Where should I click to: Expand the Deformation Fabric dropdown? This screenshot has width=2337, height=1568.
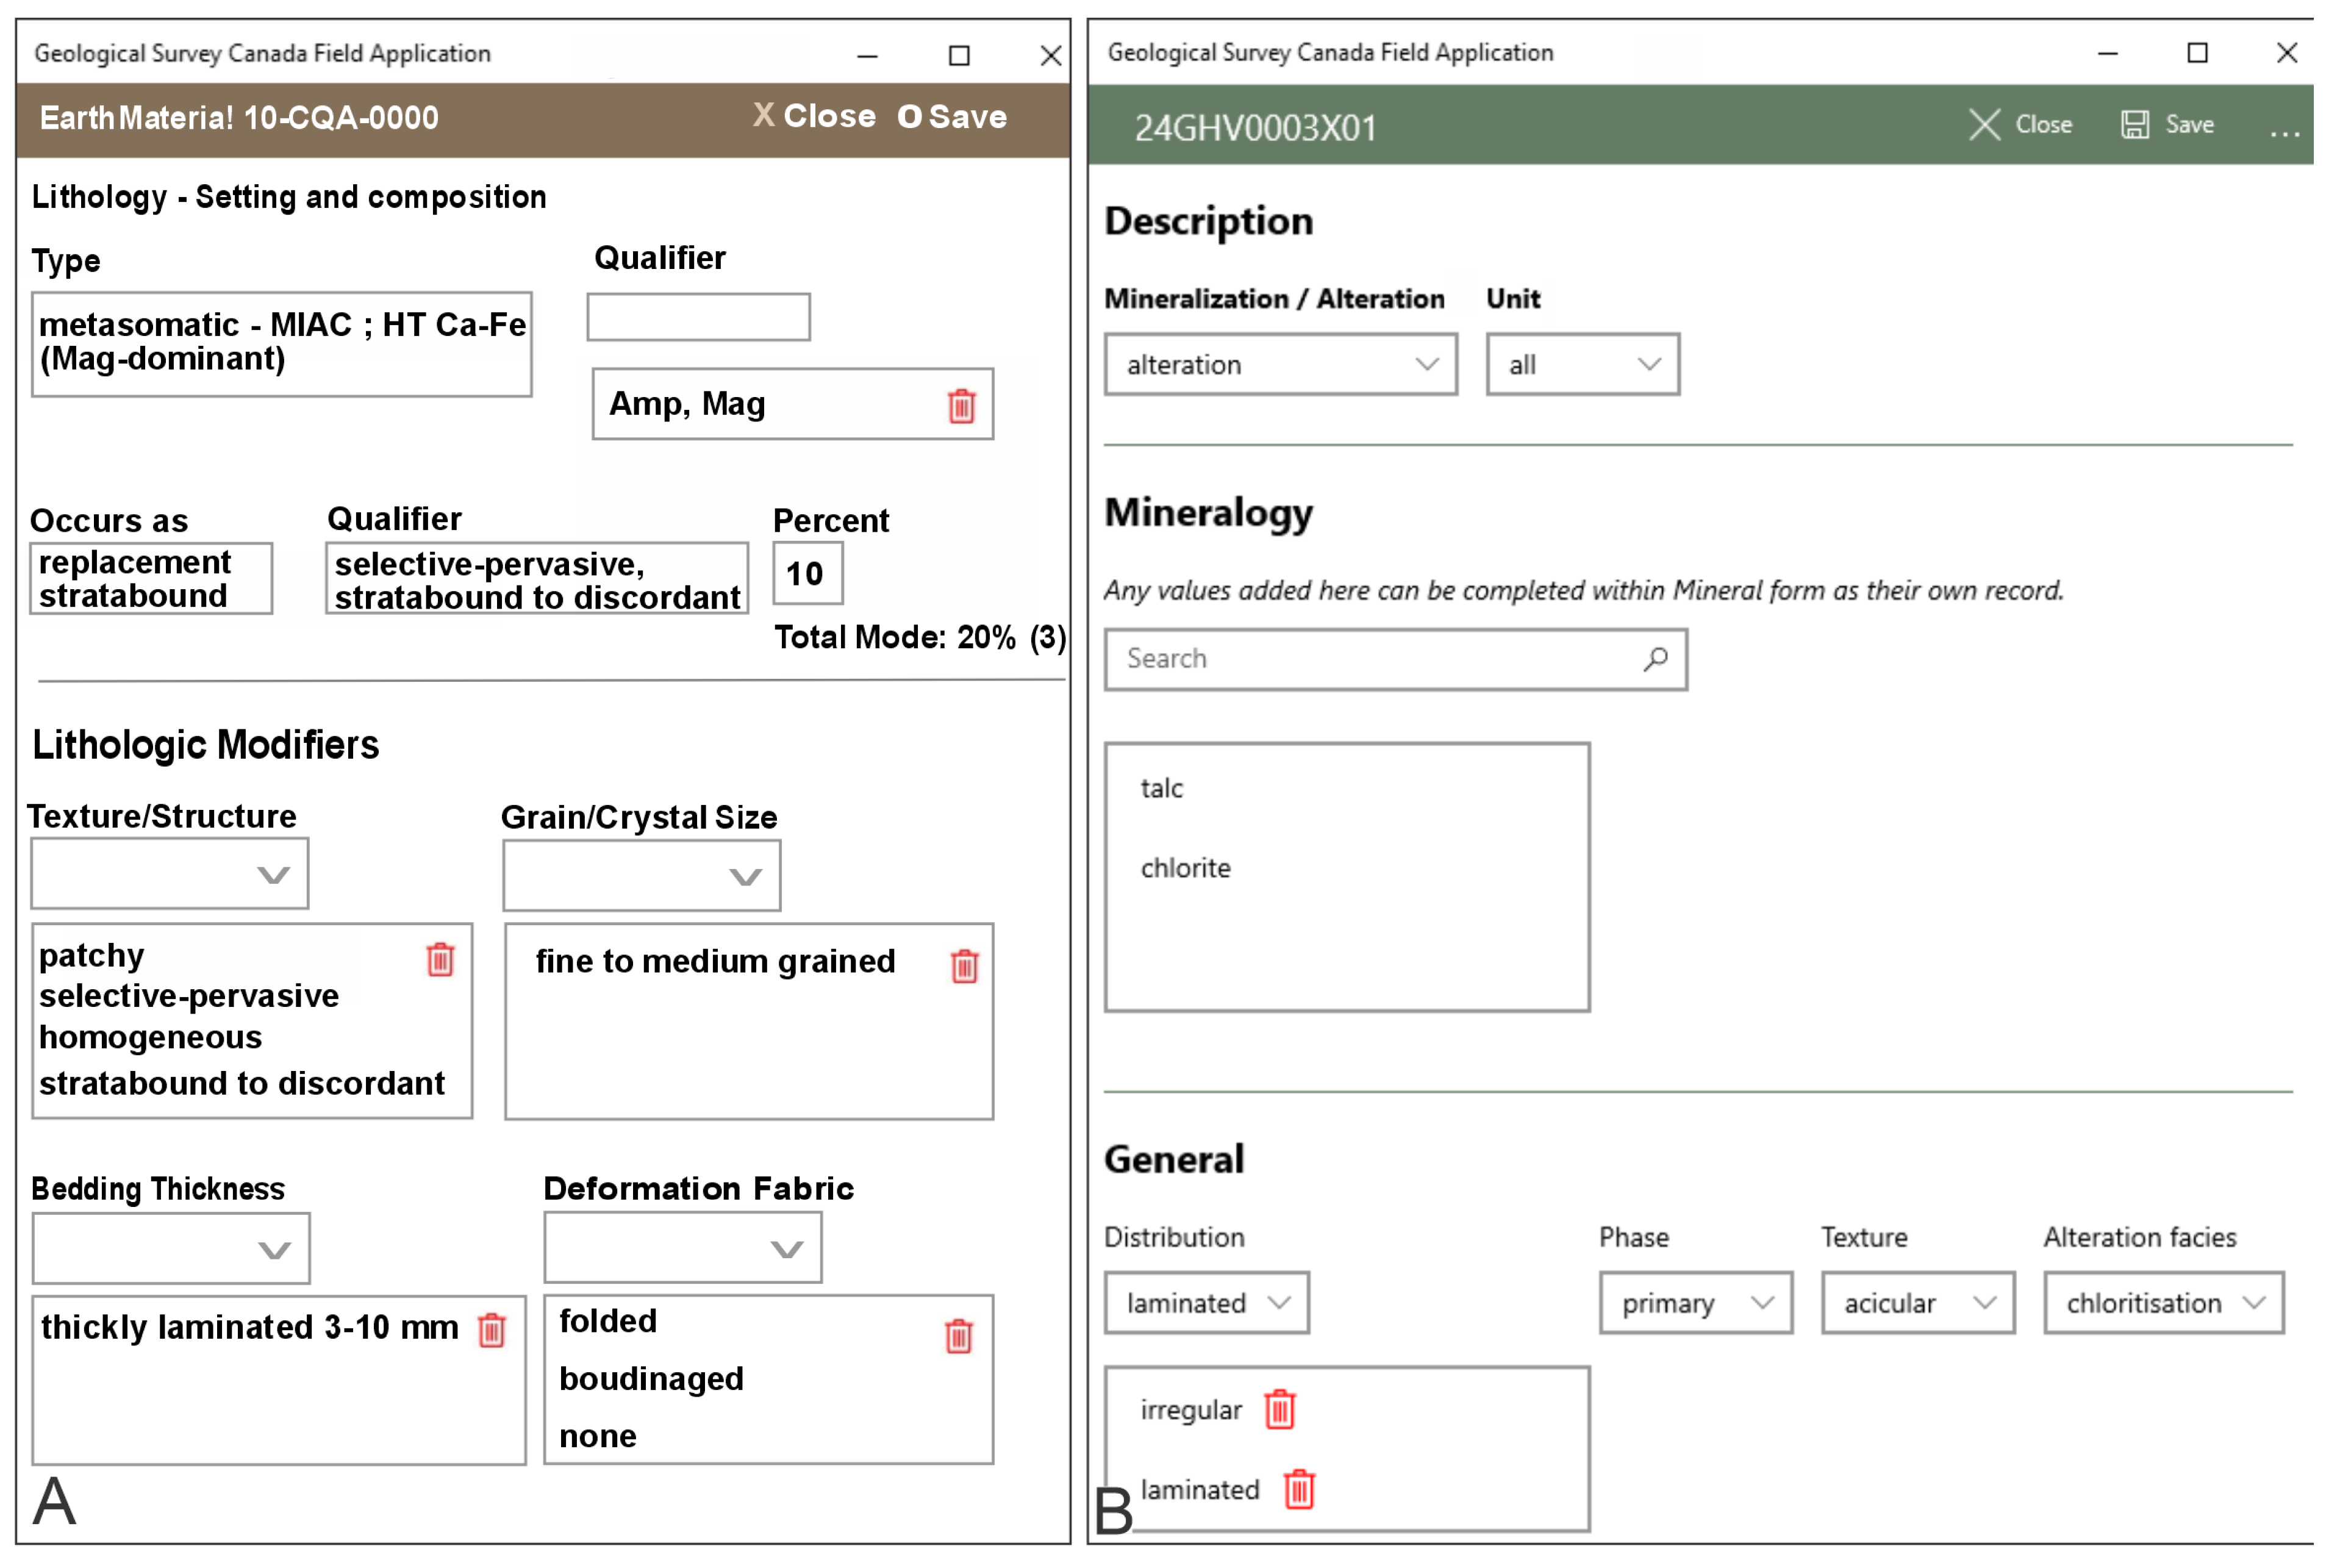[683, 1248]
